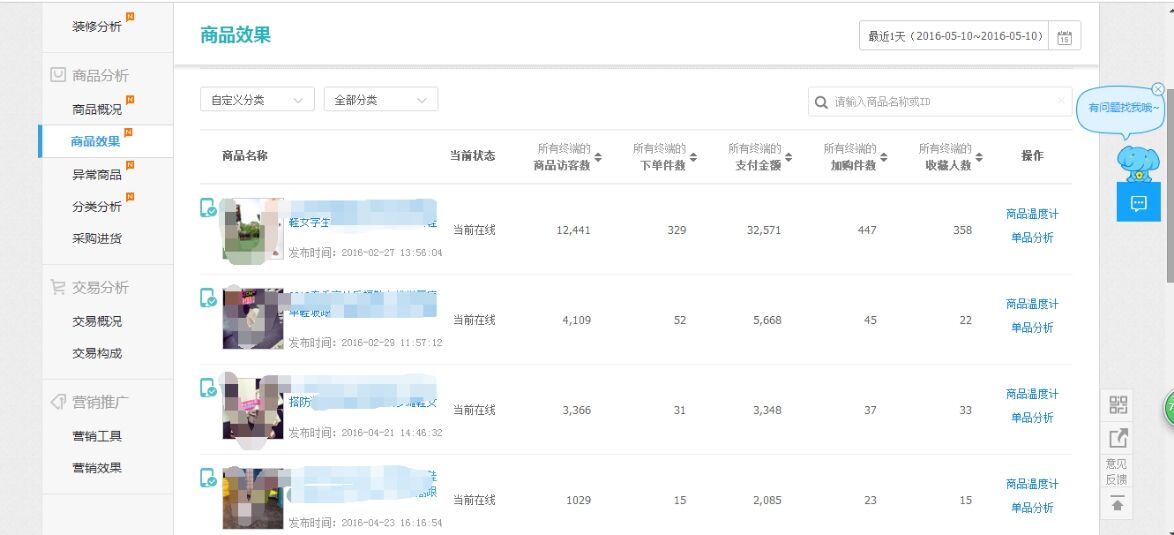Open 商品温度计 for the first product
This screenshot has height=535, width=1174.
(1031, 214)
